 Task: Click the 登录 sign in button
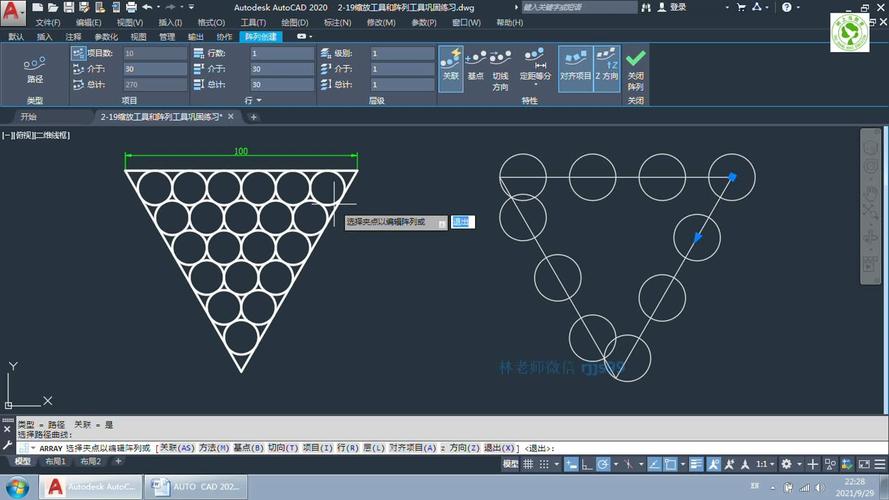678,7
